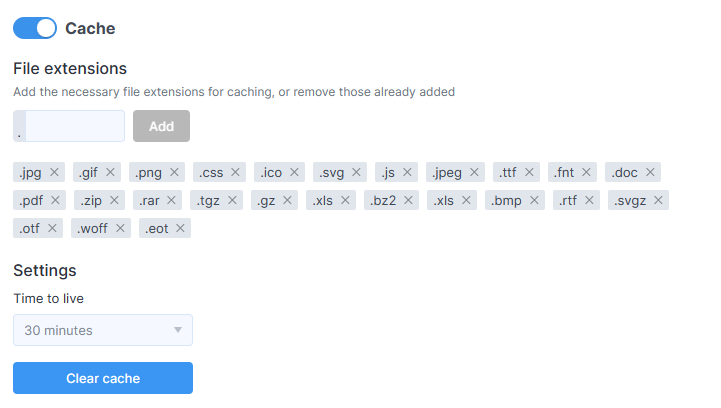The image size is (721, 408).
Task: Remove the .gif extension tag
Action: 110,172
